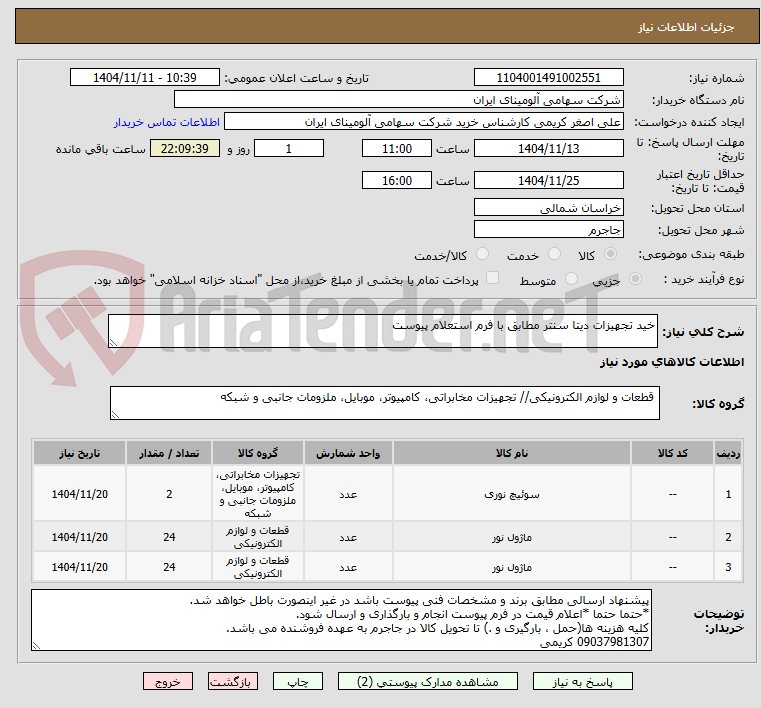This screenshot has height=708, width=761.
Task: Open مشاهده مدارک پیوستی (2) button
Action: (x=428, y=681)
